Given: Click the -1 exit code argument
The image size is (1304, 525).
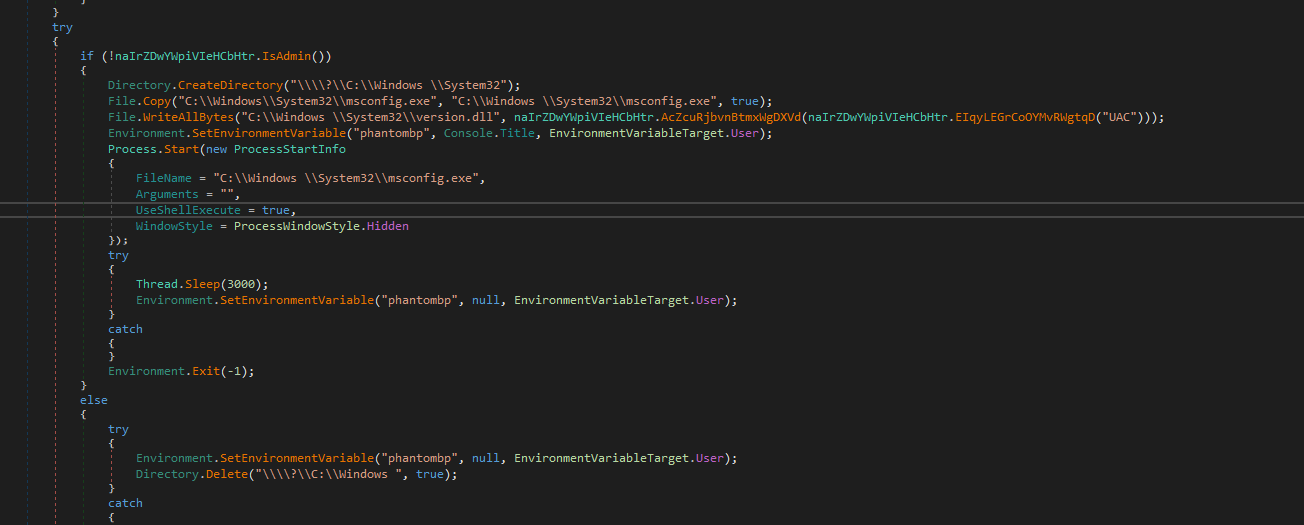Looking at the screenshot, I should tap(234, 371).
